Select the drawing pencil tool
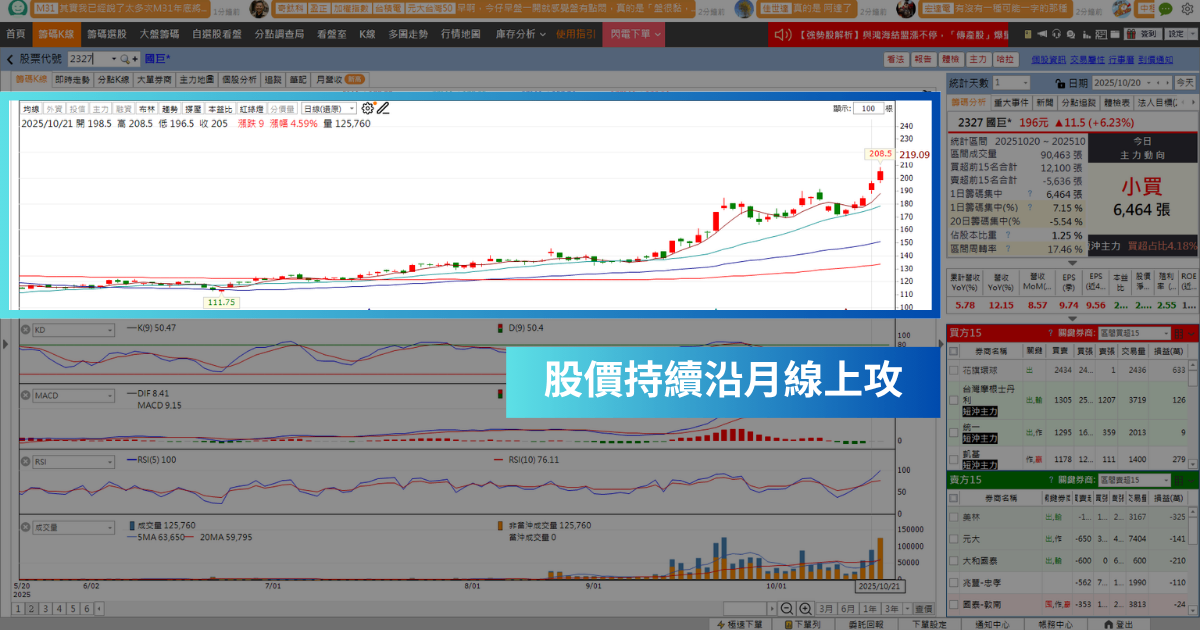Viewport: 1200px width, 630px height. click(x=383, y=108)
